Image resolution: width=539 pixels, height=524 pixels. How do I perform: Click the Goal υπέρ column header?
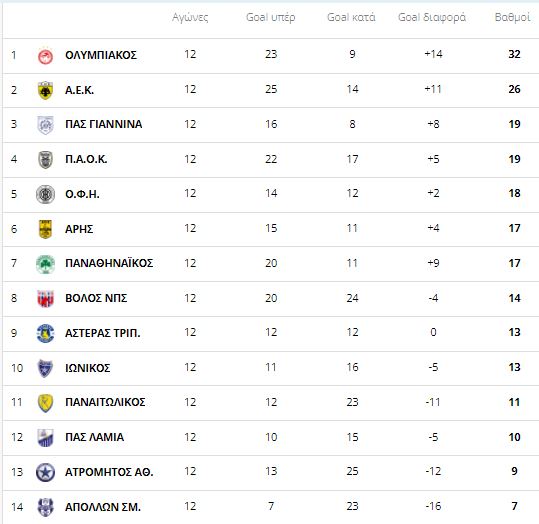tap(271, 17)
